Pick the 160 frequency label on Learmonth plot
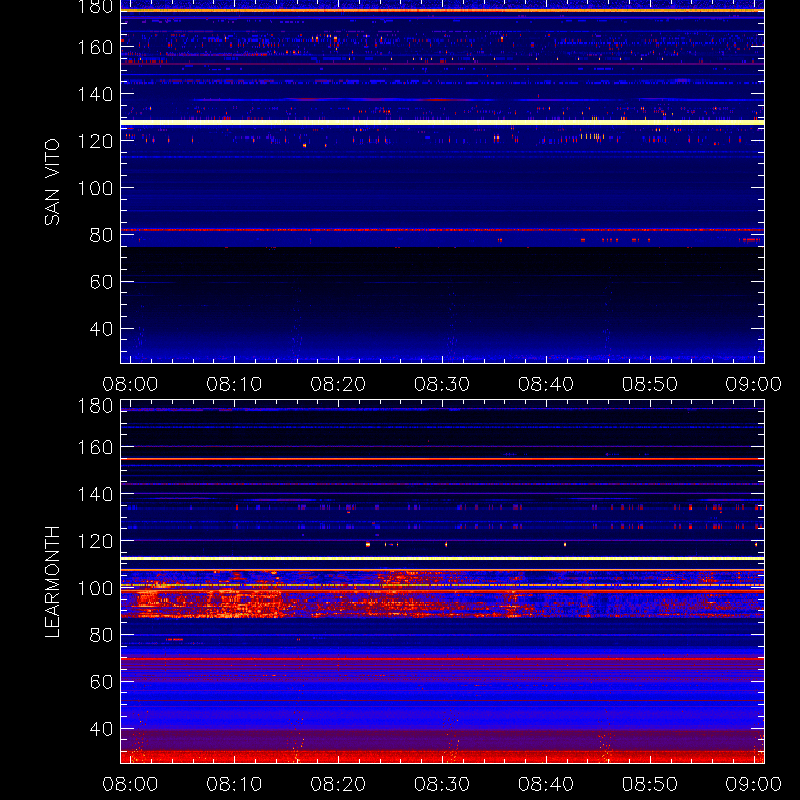This screenshot has height=800, width=800. click(x=95, y=447)
